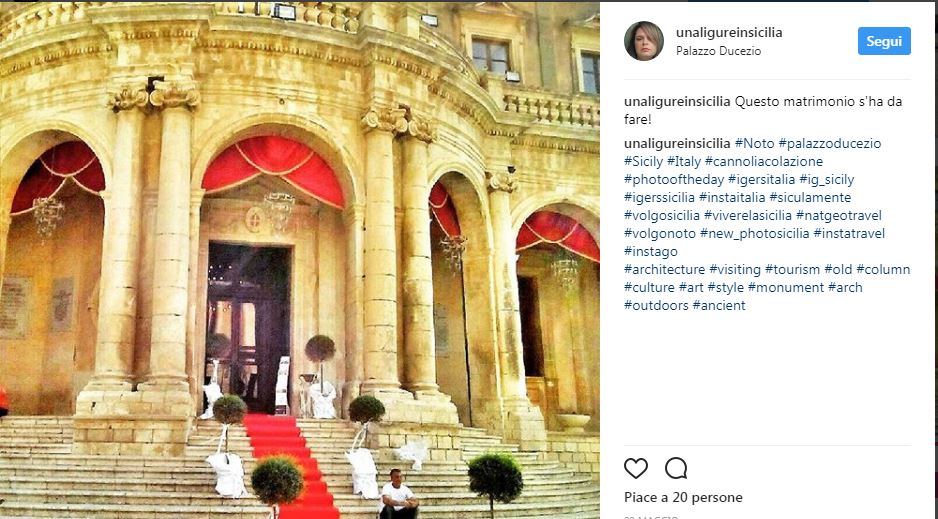Open the #siculamente hashtag
This screenshot has height=519, width=938.
point(810,197)
